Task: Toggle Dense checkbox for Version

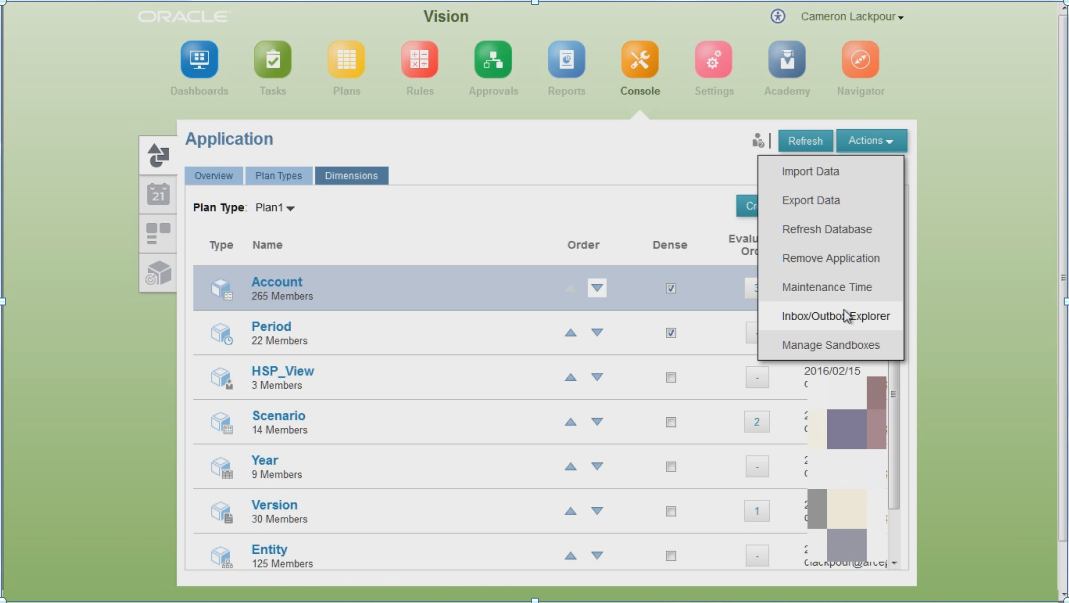Action: 671,511
